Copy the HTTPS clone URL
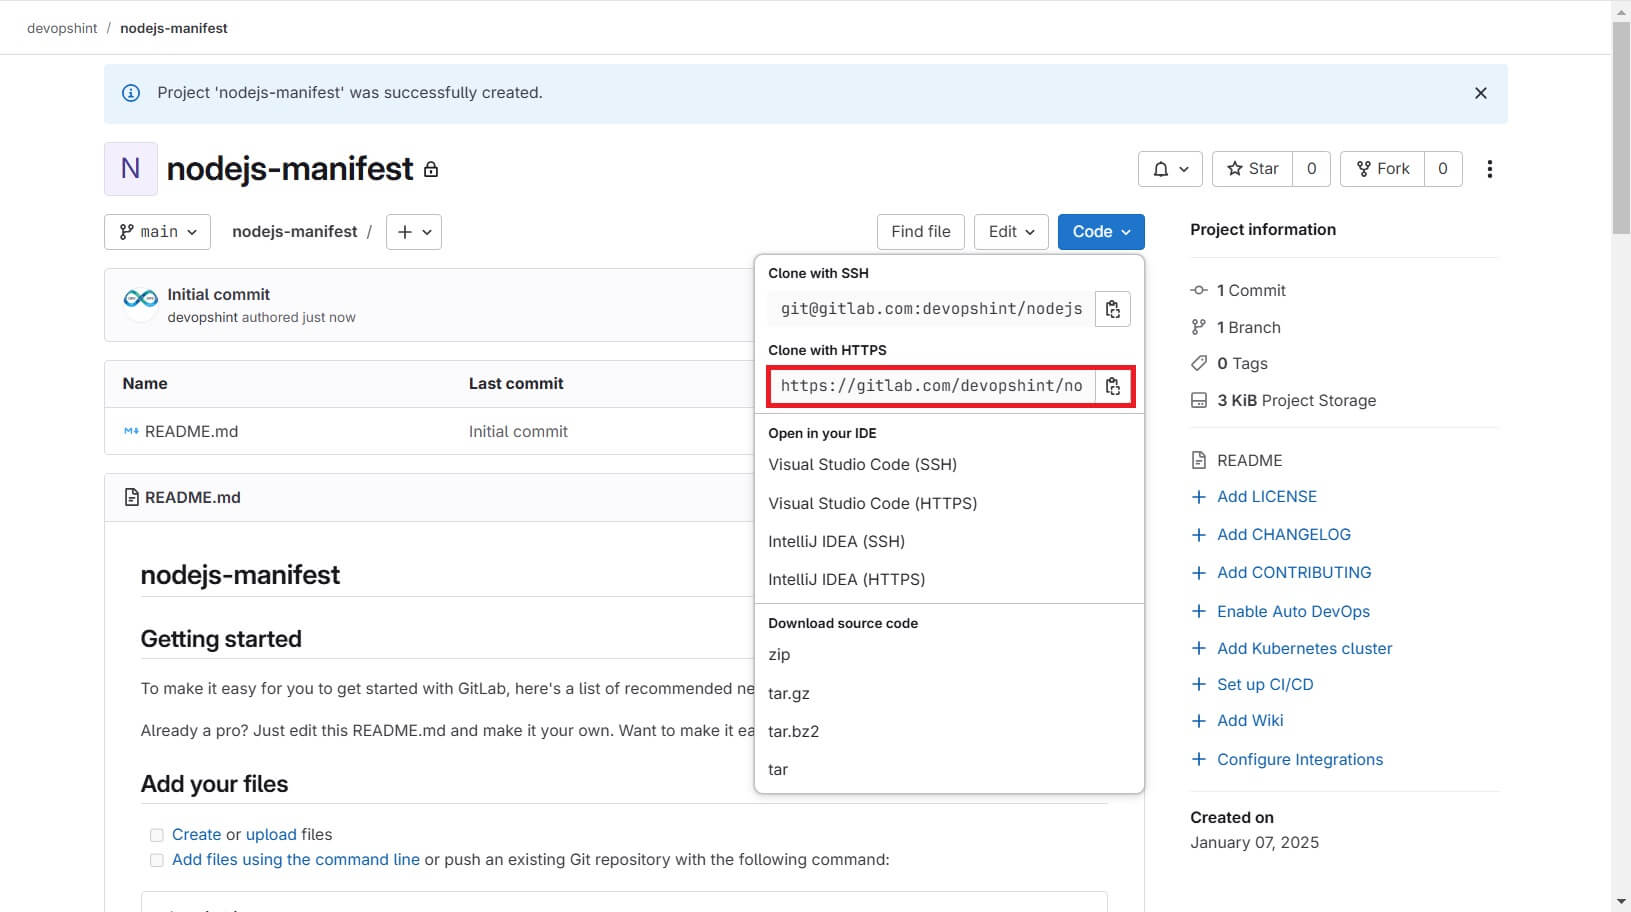Image resolution: width=1631 pixels, height=912 pixels. pyautogui.click(x=1112, y=386)
